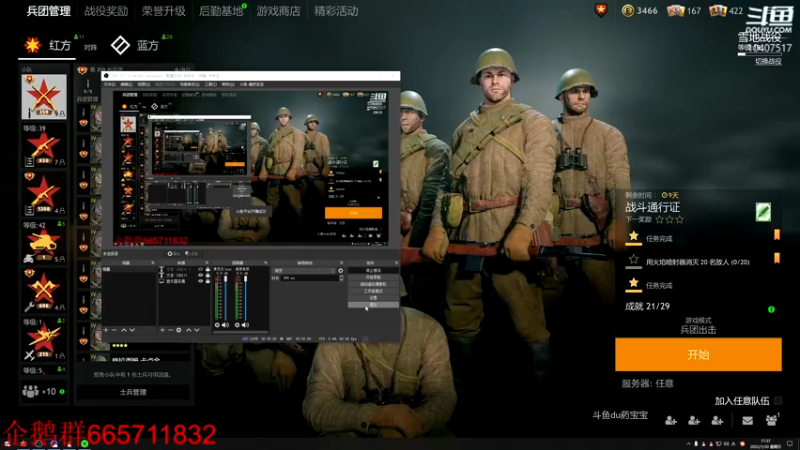Open the OBS transition type combo box

[x=305, y=270]
